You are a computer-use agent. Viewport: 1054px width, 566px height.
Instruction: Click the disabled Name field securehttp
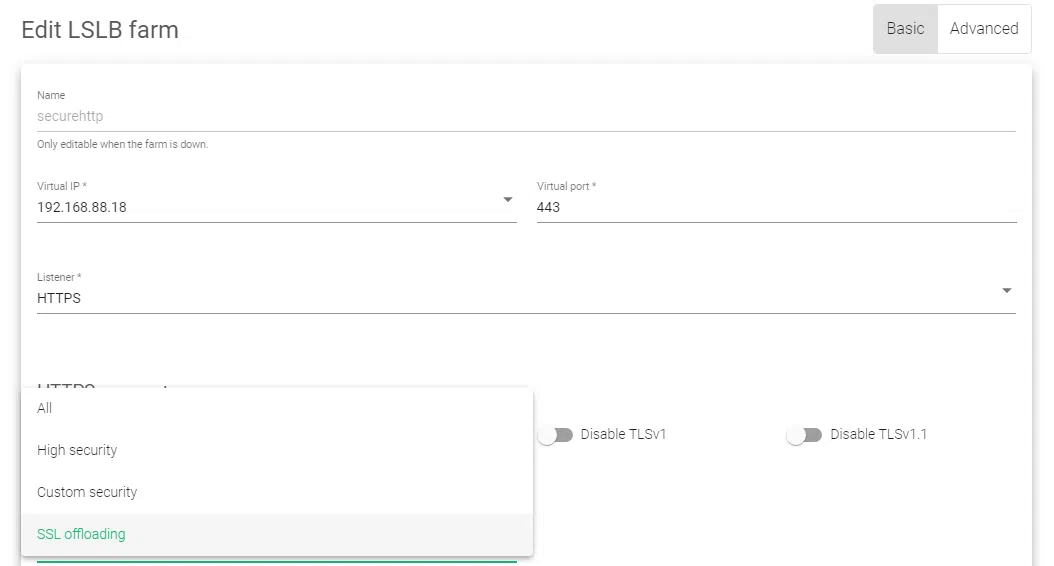pos(70,116)
